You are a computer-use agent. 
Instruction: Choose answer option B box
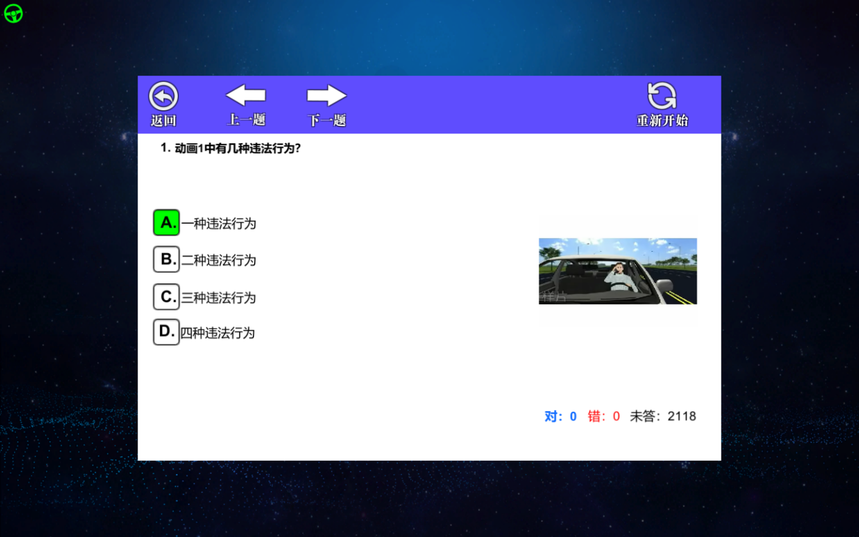(x=166, y=260)
